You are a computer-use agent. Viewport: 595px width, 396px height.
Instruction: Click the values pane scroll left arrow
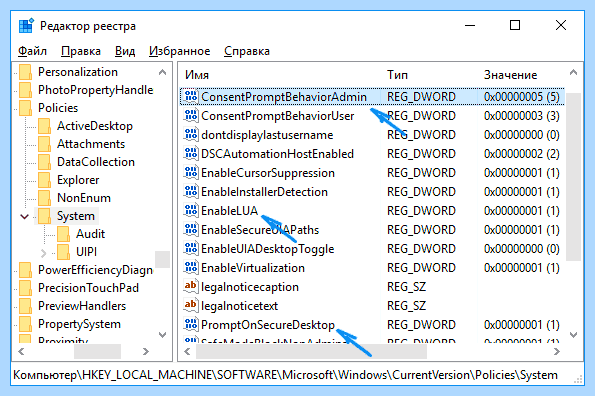pos(187,352)
